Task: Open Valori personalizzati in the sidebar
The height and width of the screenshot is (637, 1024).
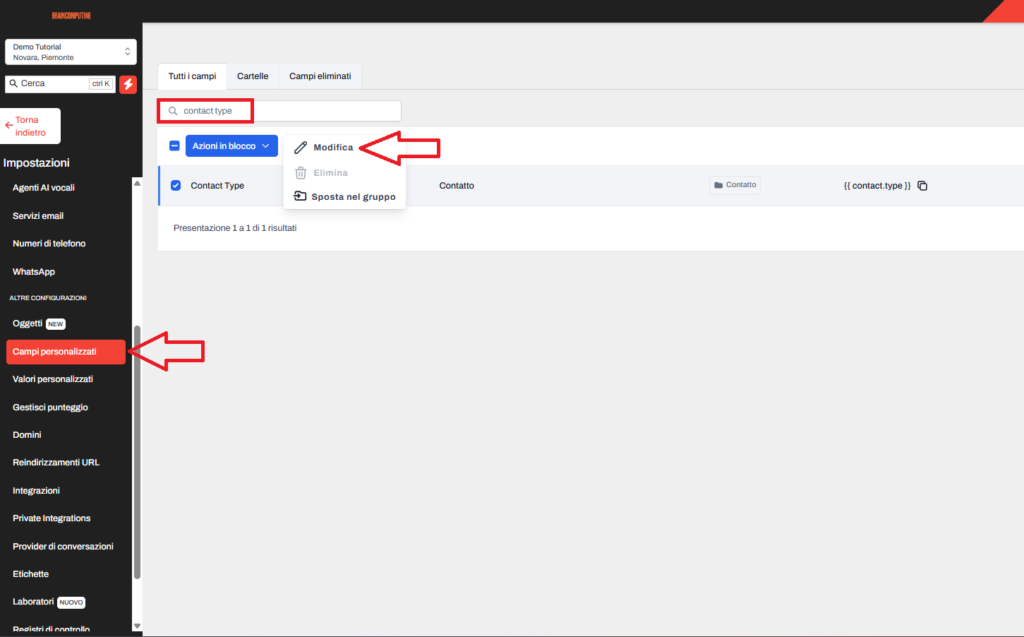Action: (x=53, y=380)
